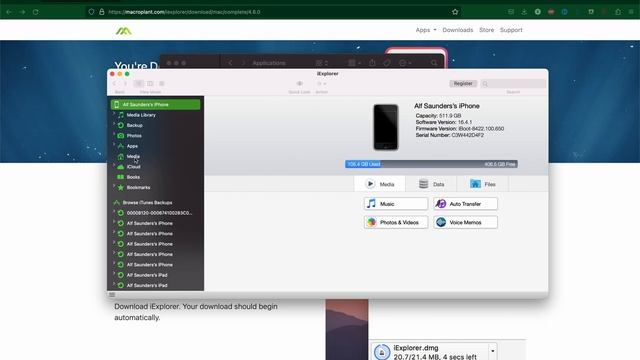Click the iPhone icon in the selected sidebar row
This screenshot has width=640, height=360.
(117, 104)
